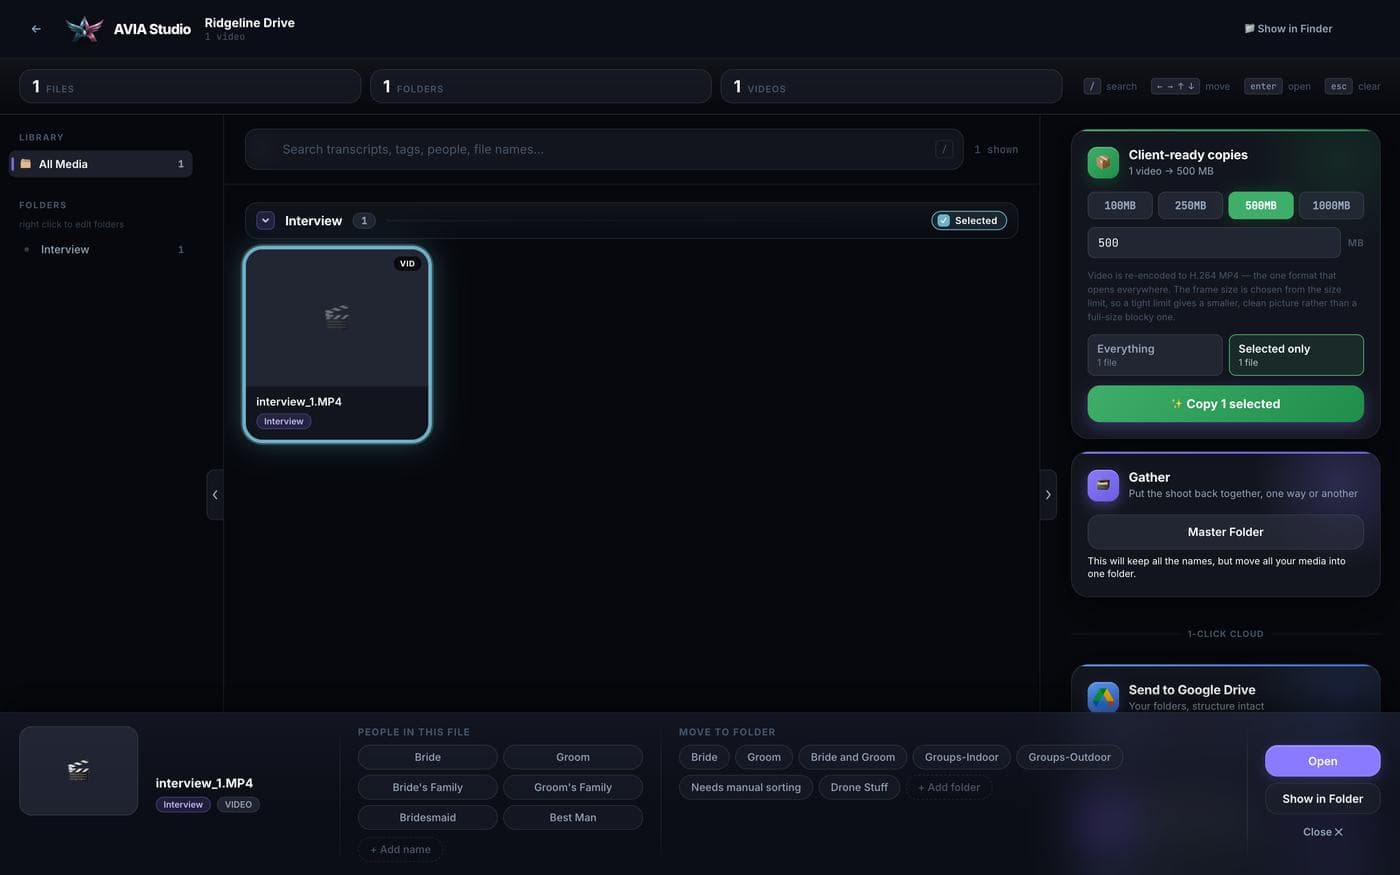Move file to Groups-Indoor folder

961,757
